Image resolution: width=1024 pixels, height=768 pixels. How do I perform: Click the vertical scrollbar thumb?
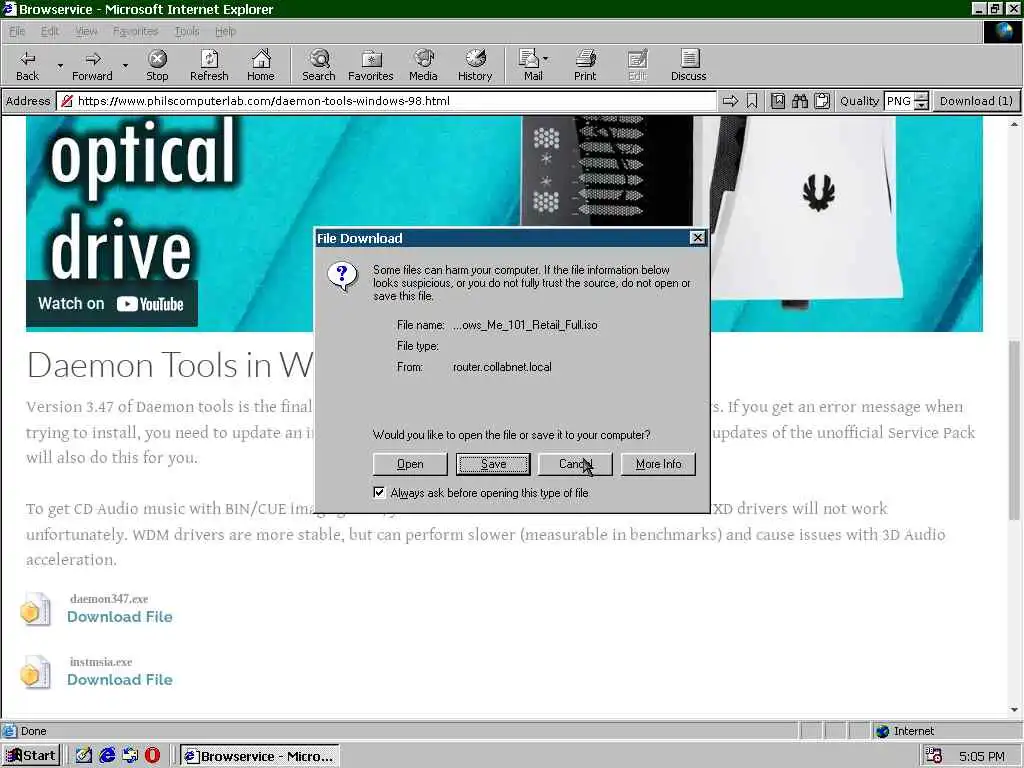coord(1014,430)
